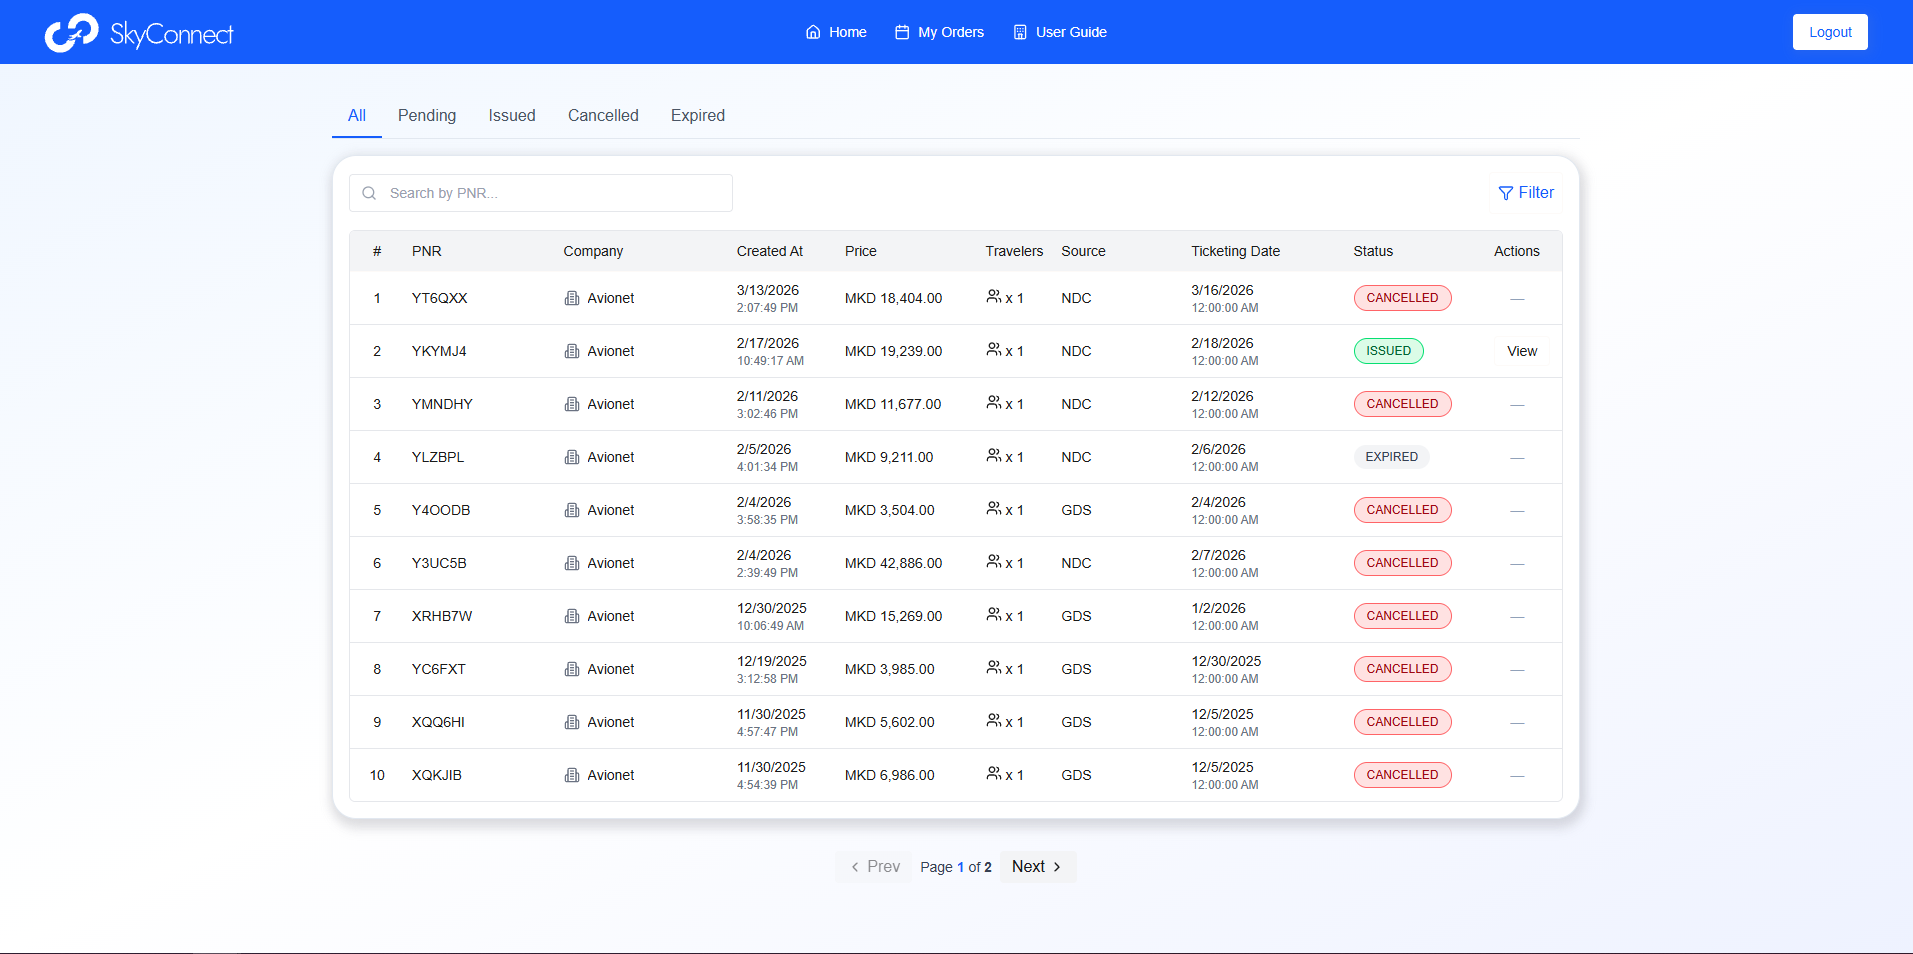Click the travelers icon in the YLZBPL row

[x=993, y=455]
